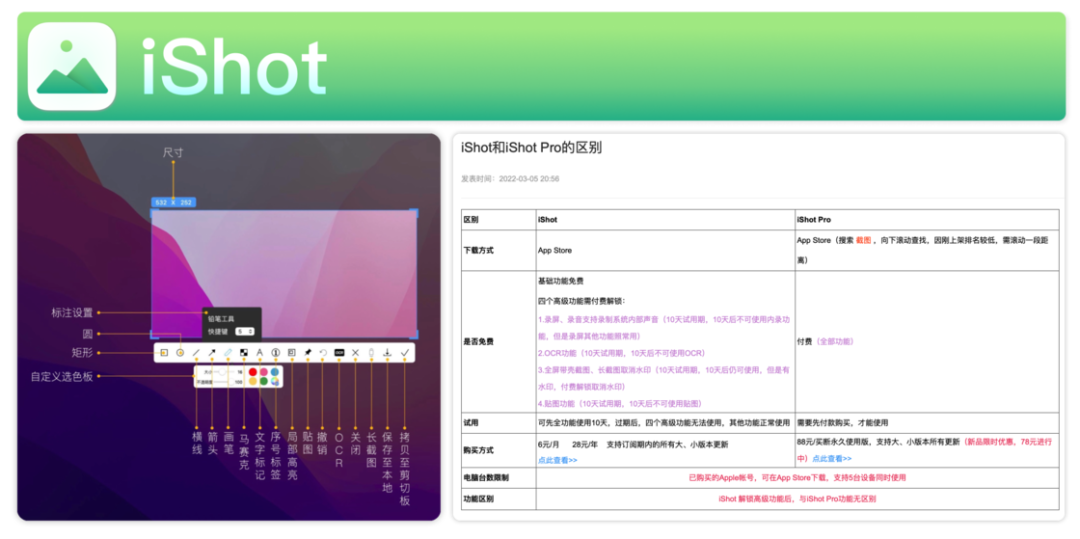Click the 532 × 252 size label
The image size is (1080, 539).
pos(174,202)
